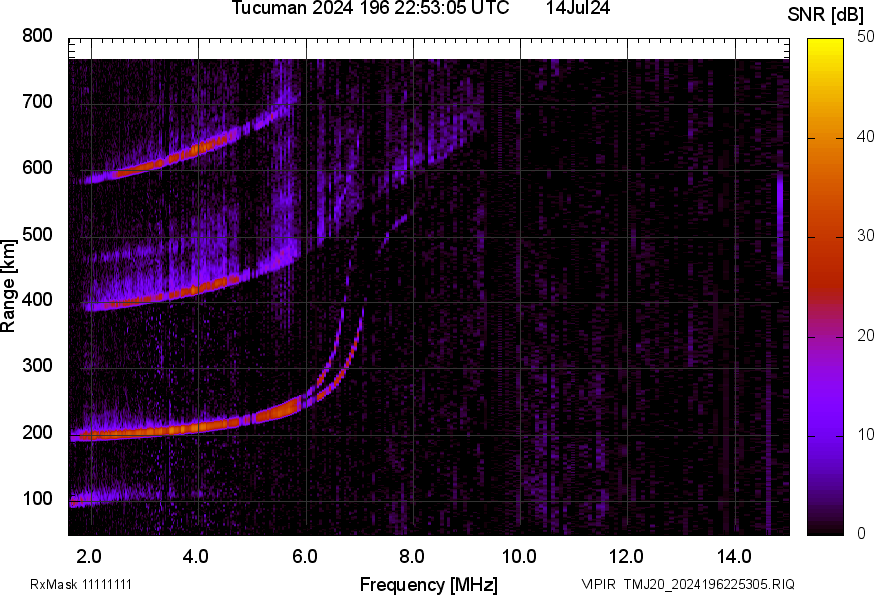The width and height of the screenshot is (874, 595).
Task: Click the range tick label '300'
Action: point(37,366)
